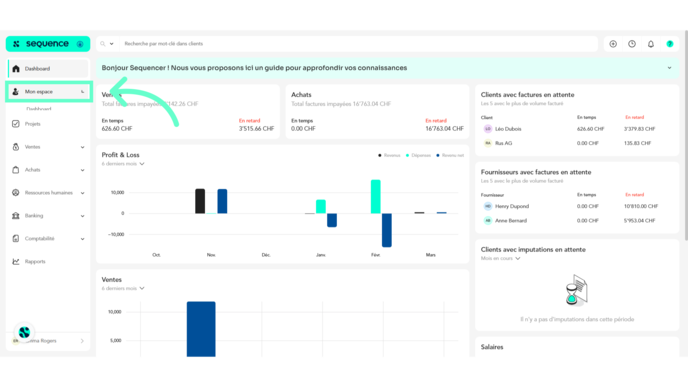
Task: Open Ventes chart period dropdown
Action: tap(123, 288)
